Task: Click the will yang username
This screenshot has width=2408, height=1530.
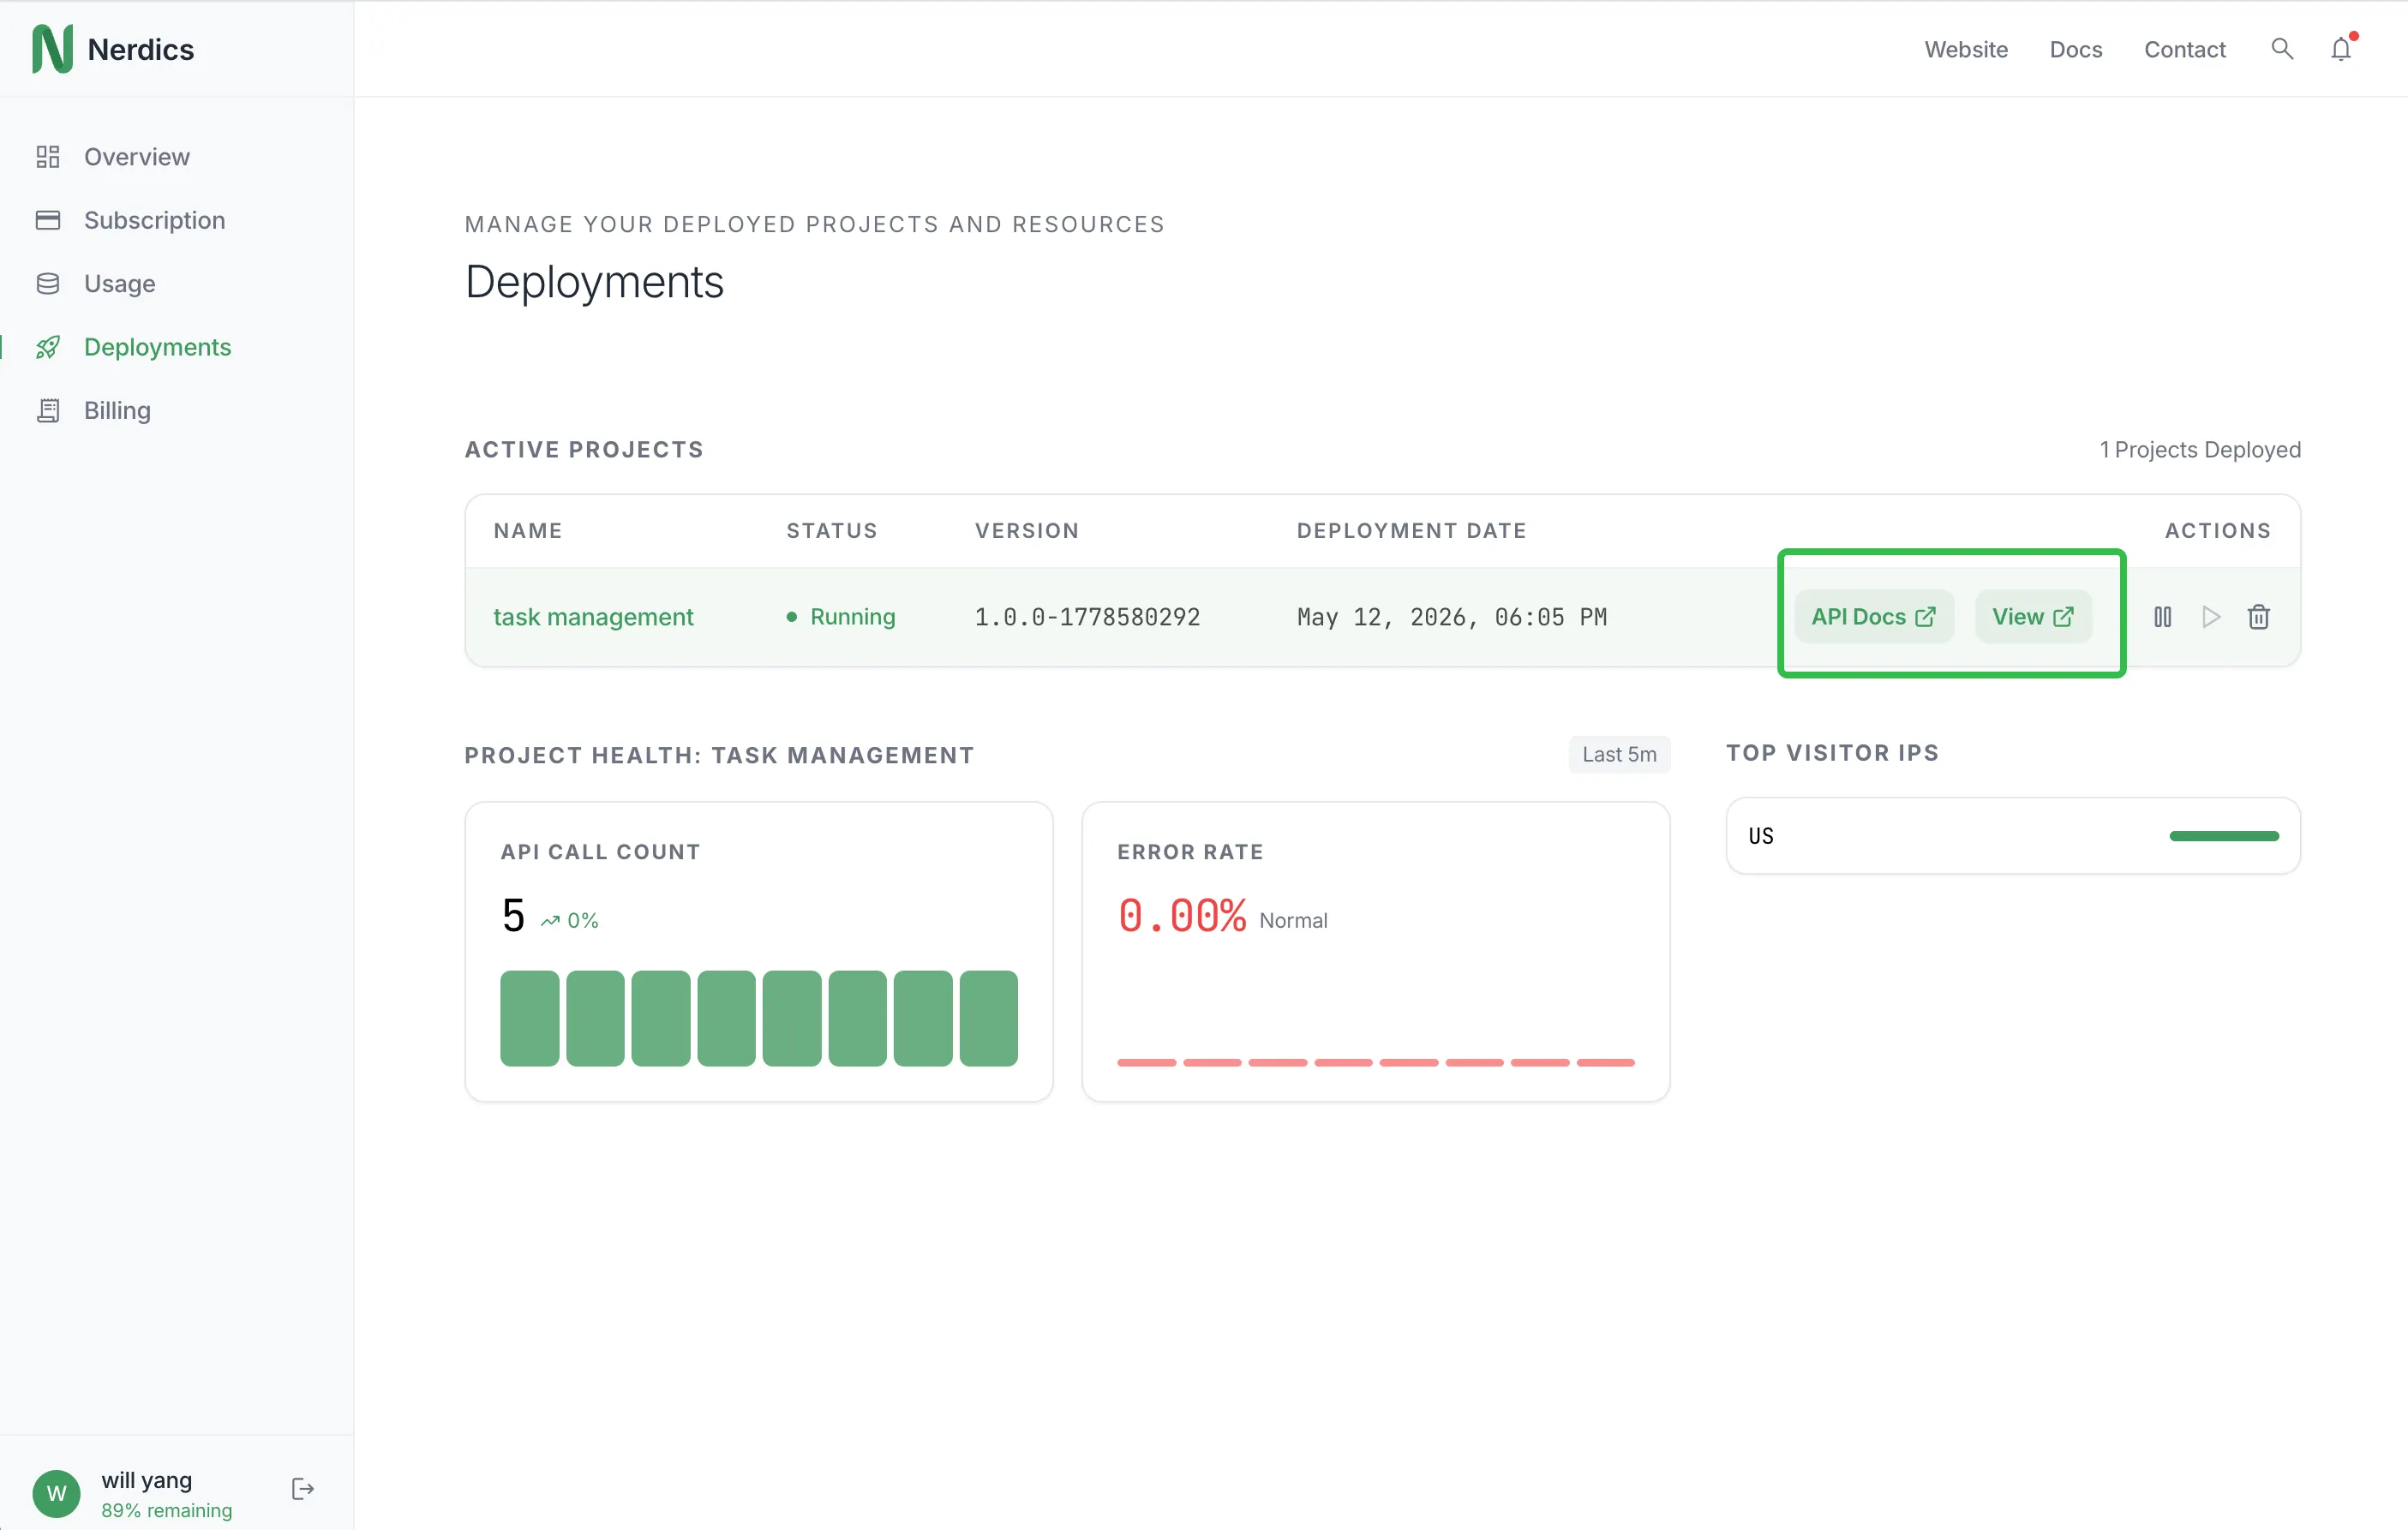Action: click(147, 1480)
